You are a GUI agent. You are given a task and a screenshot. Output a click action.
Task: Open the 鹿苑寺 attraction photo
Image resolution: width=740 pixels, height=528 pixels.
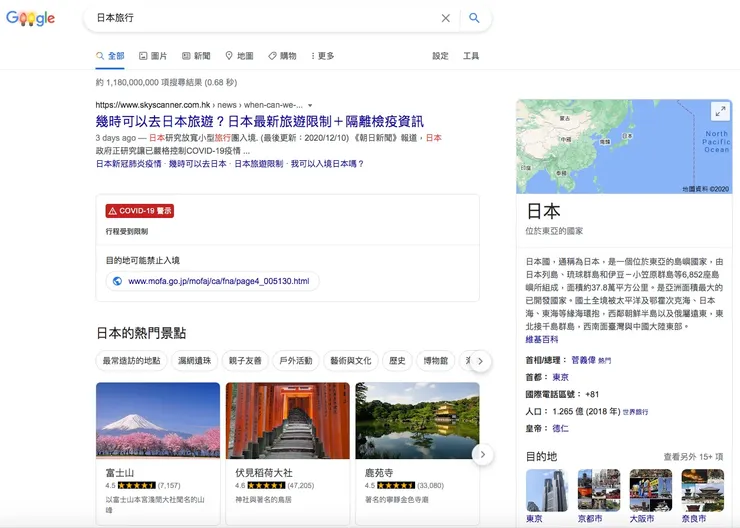coord(417,420)
